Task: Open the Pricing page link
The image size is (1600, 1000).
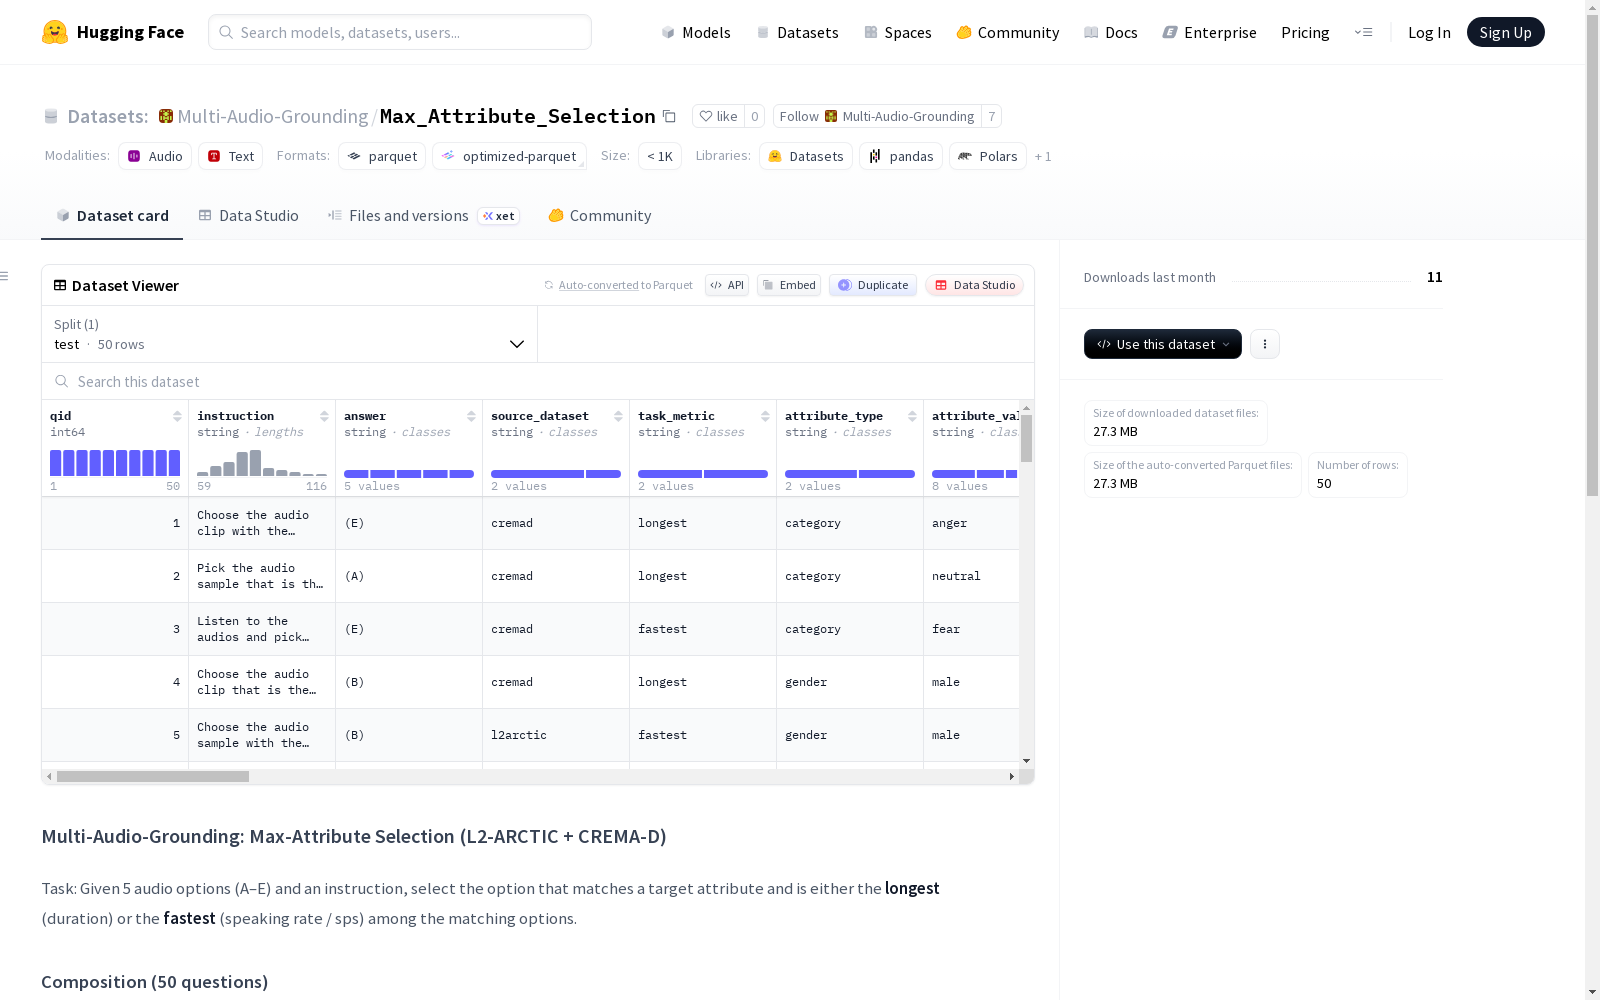Action: click(1305, 33)
